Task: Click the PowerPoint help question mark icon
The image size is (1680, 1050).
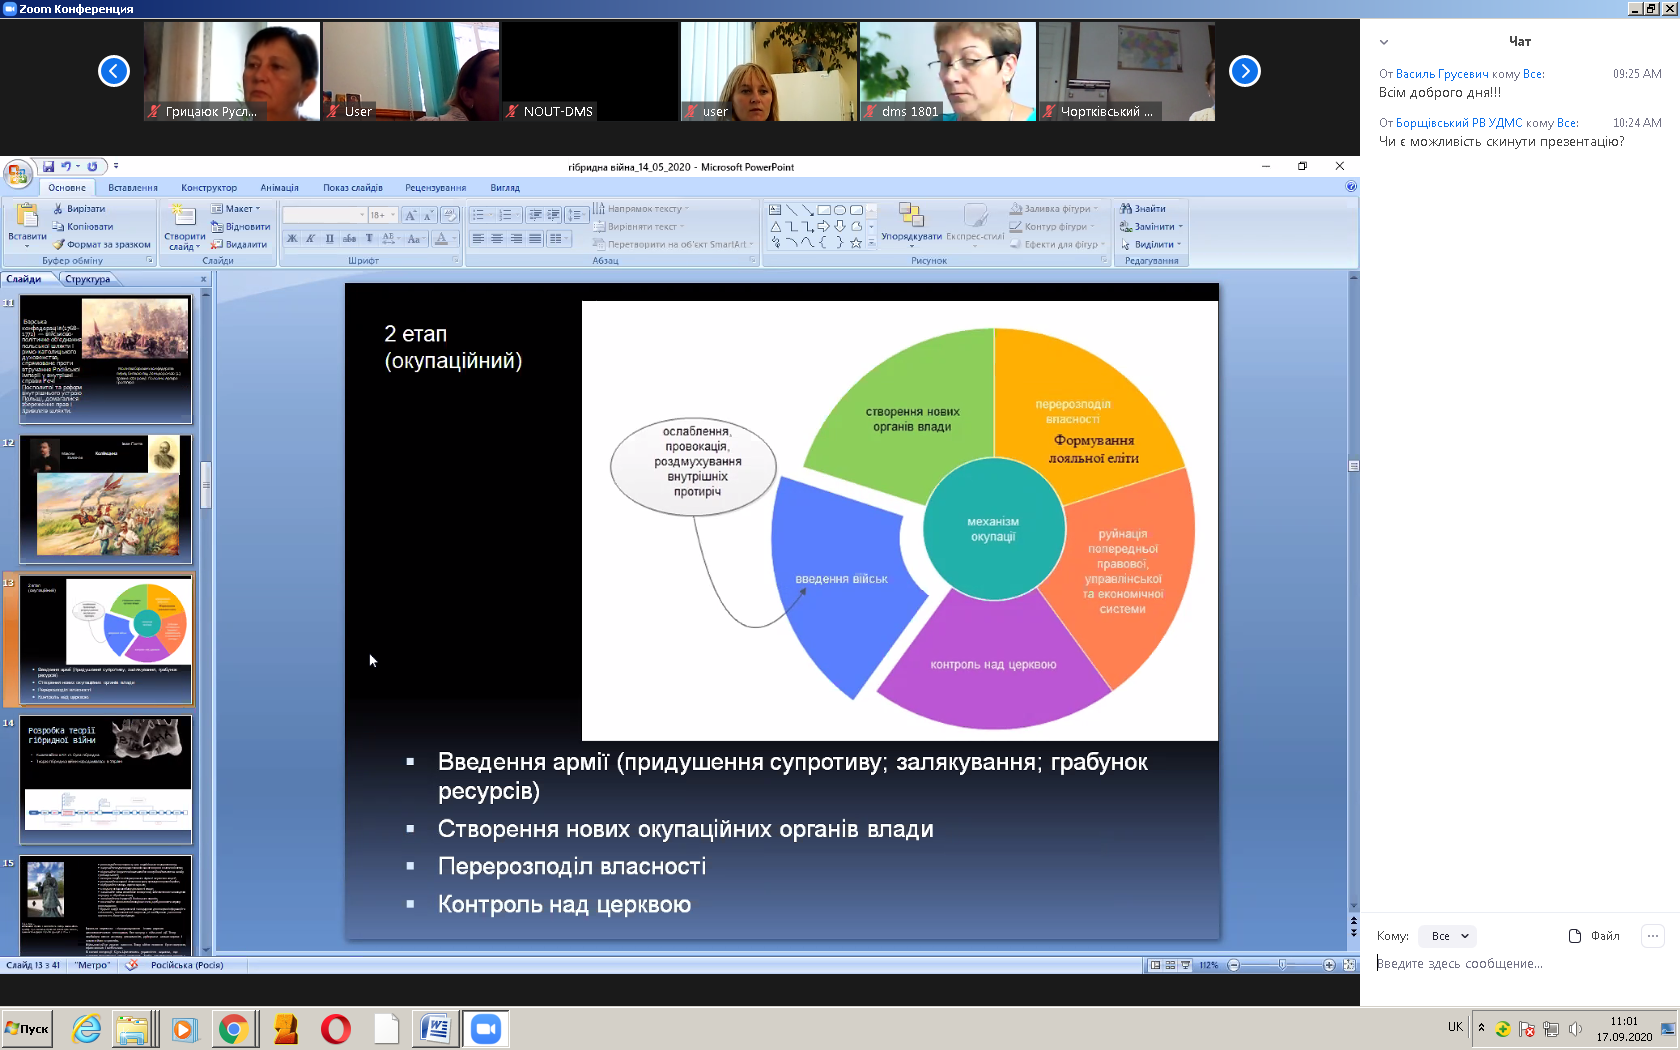Action: tap(1351, 187)
